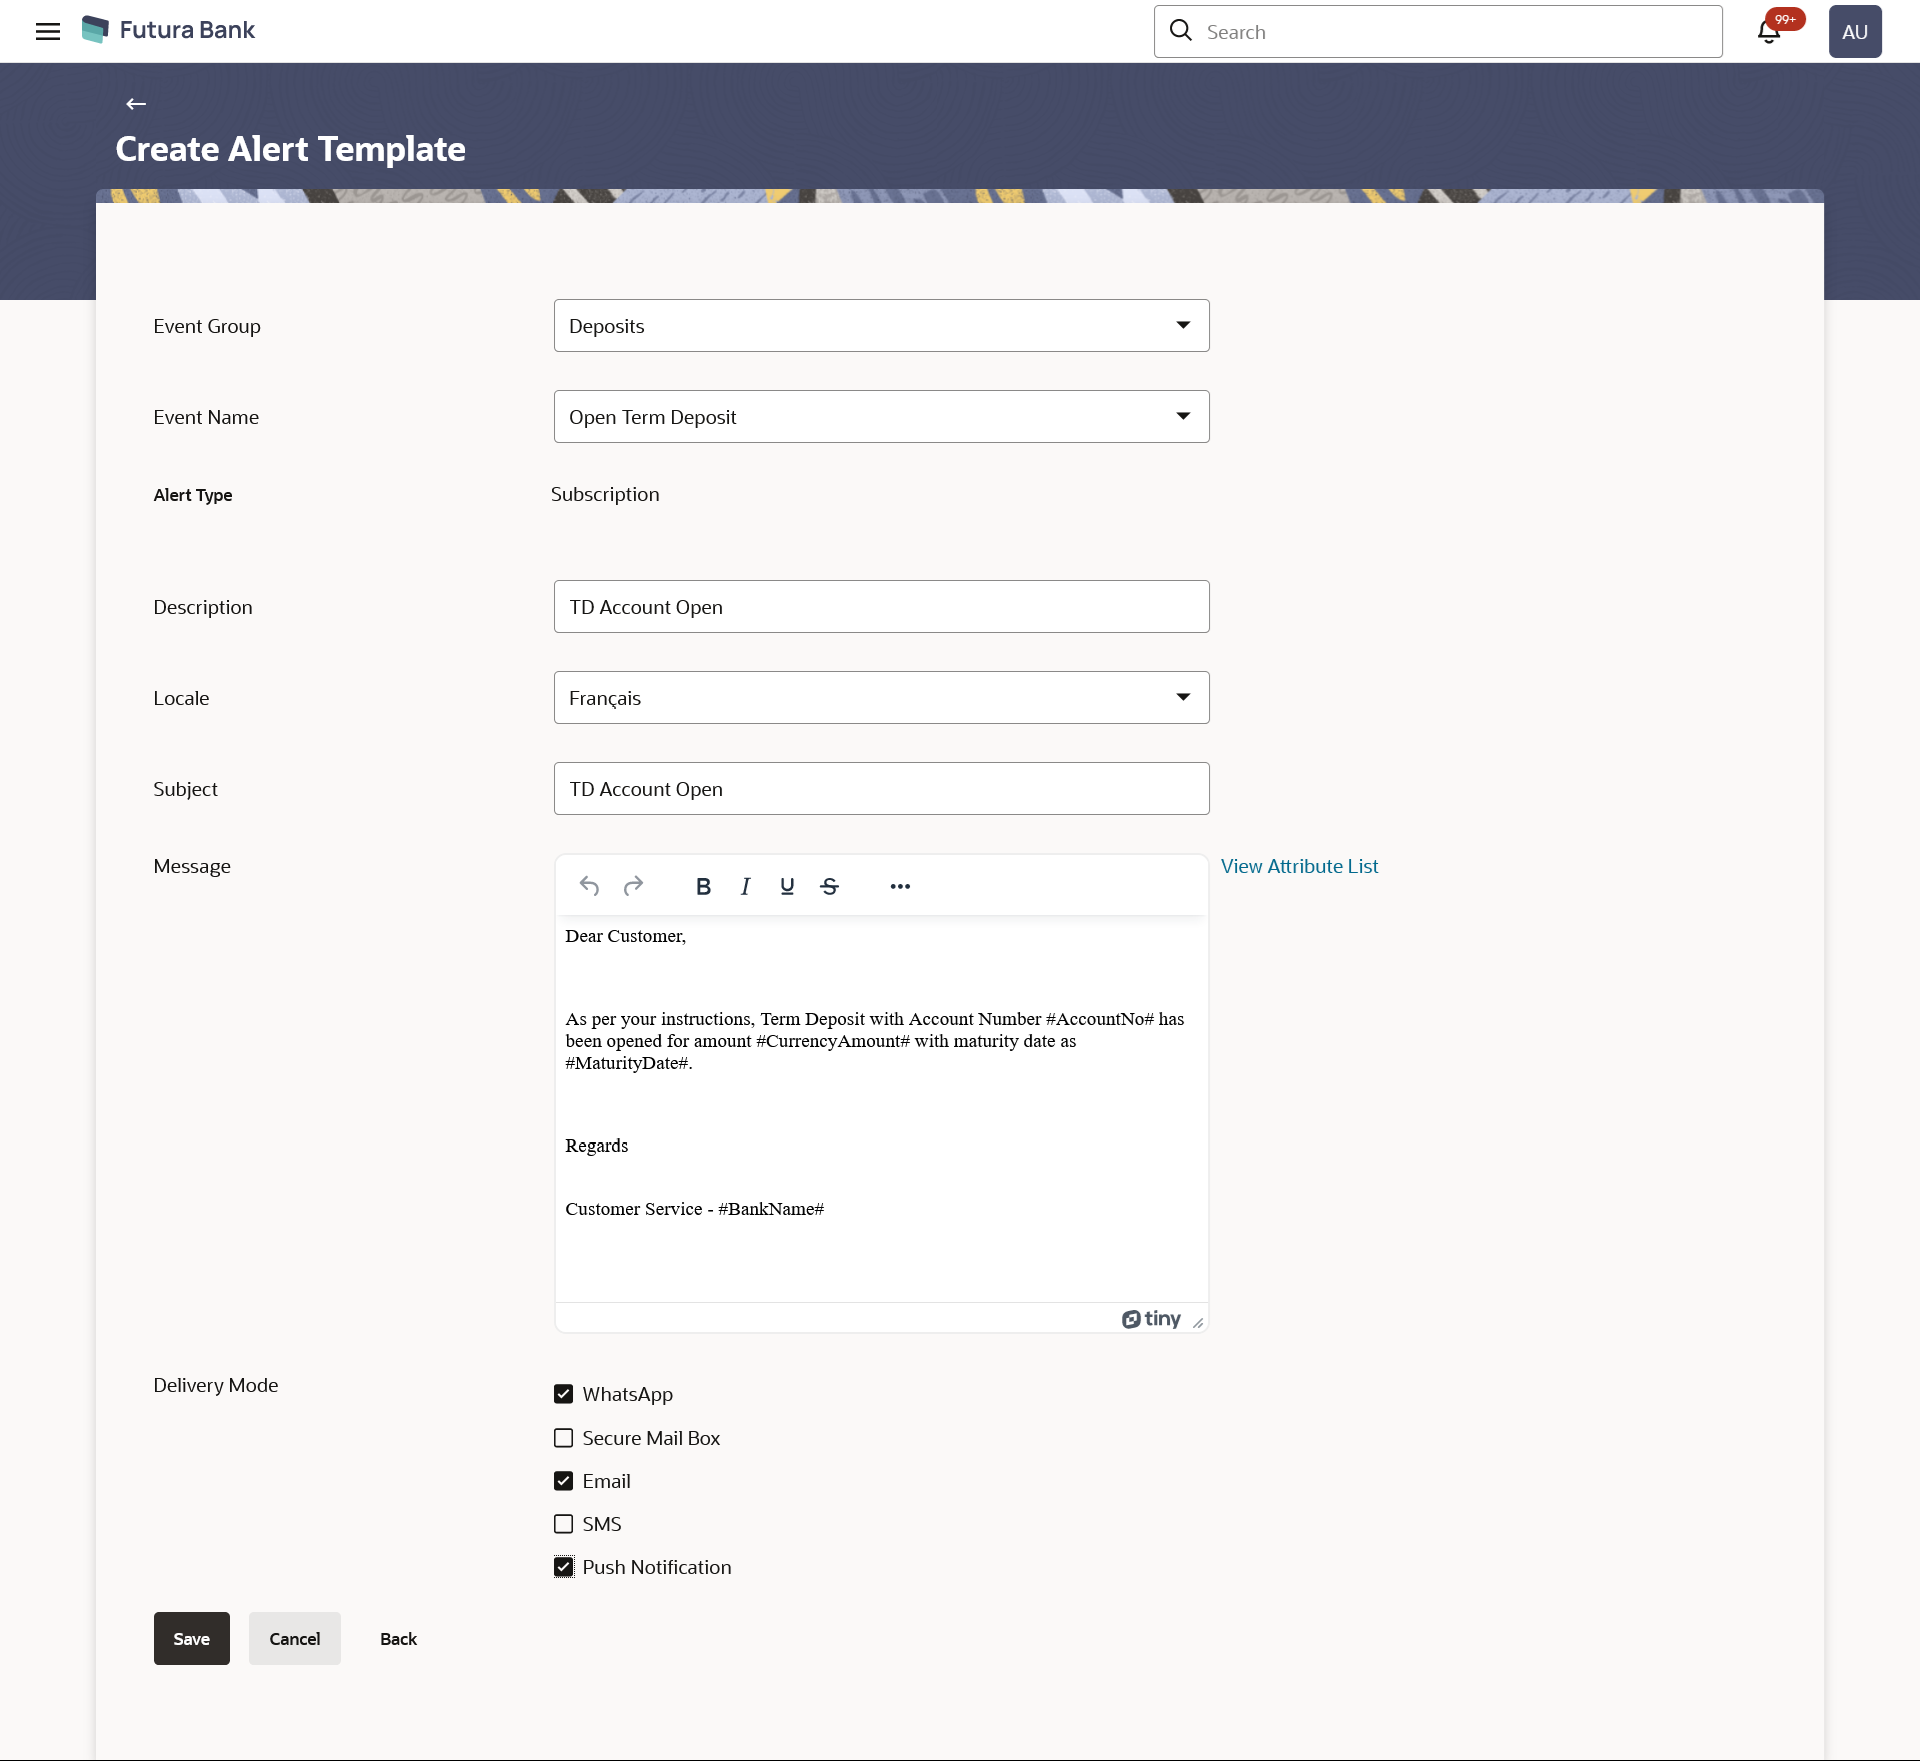Open View Attribute List link

point(1299,866)
